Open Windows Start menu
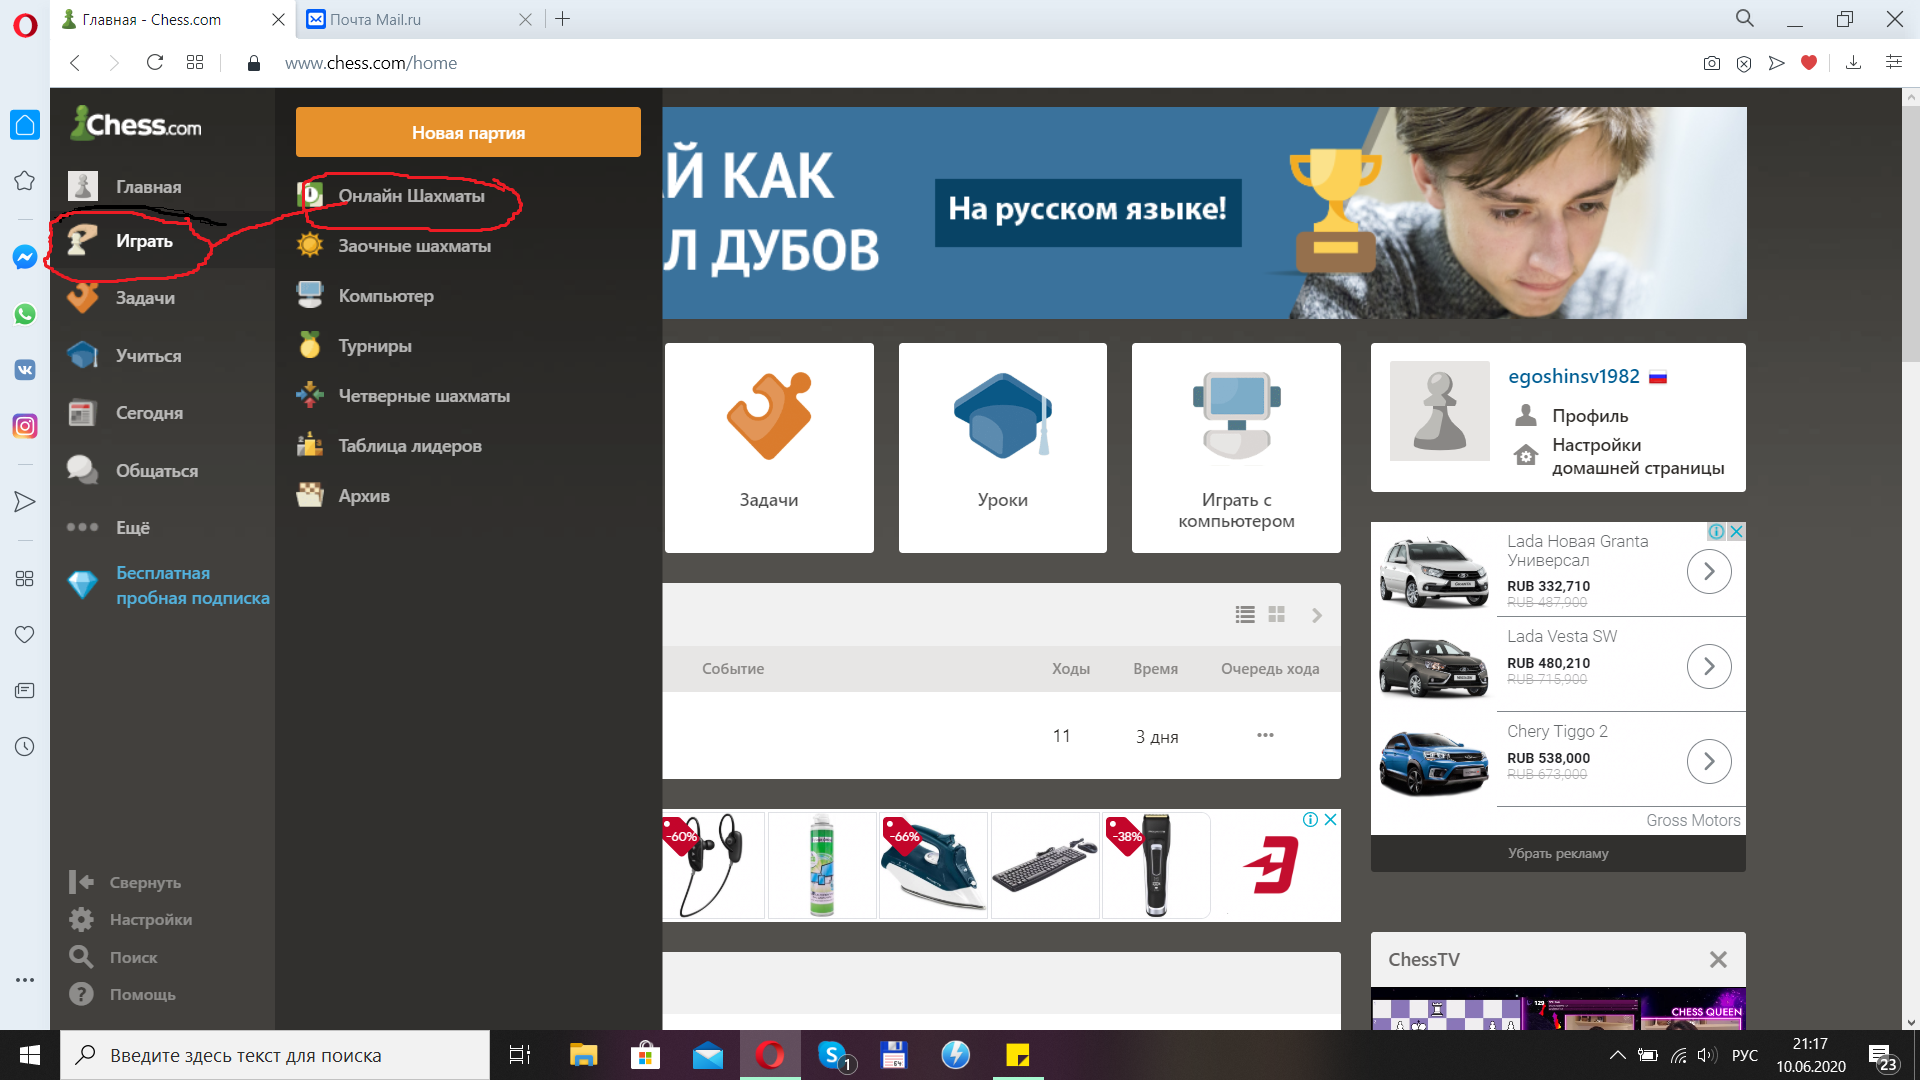 pos(30,1055)
